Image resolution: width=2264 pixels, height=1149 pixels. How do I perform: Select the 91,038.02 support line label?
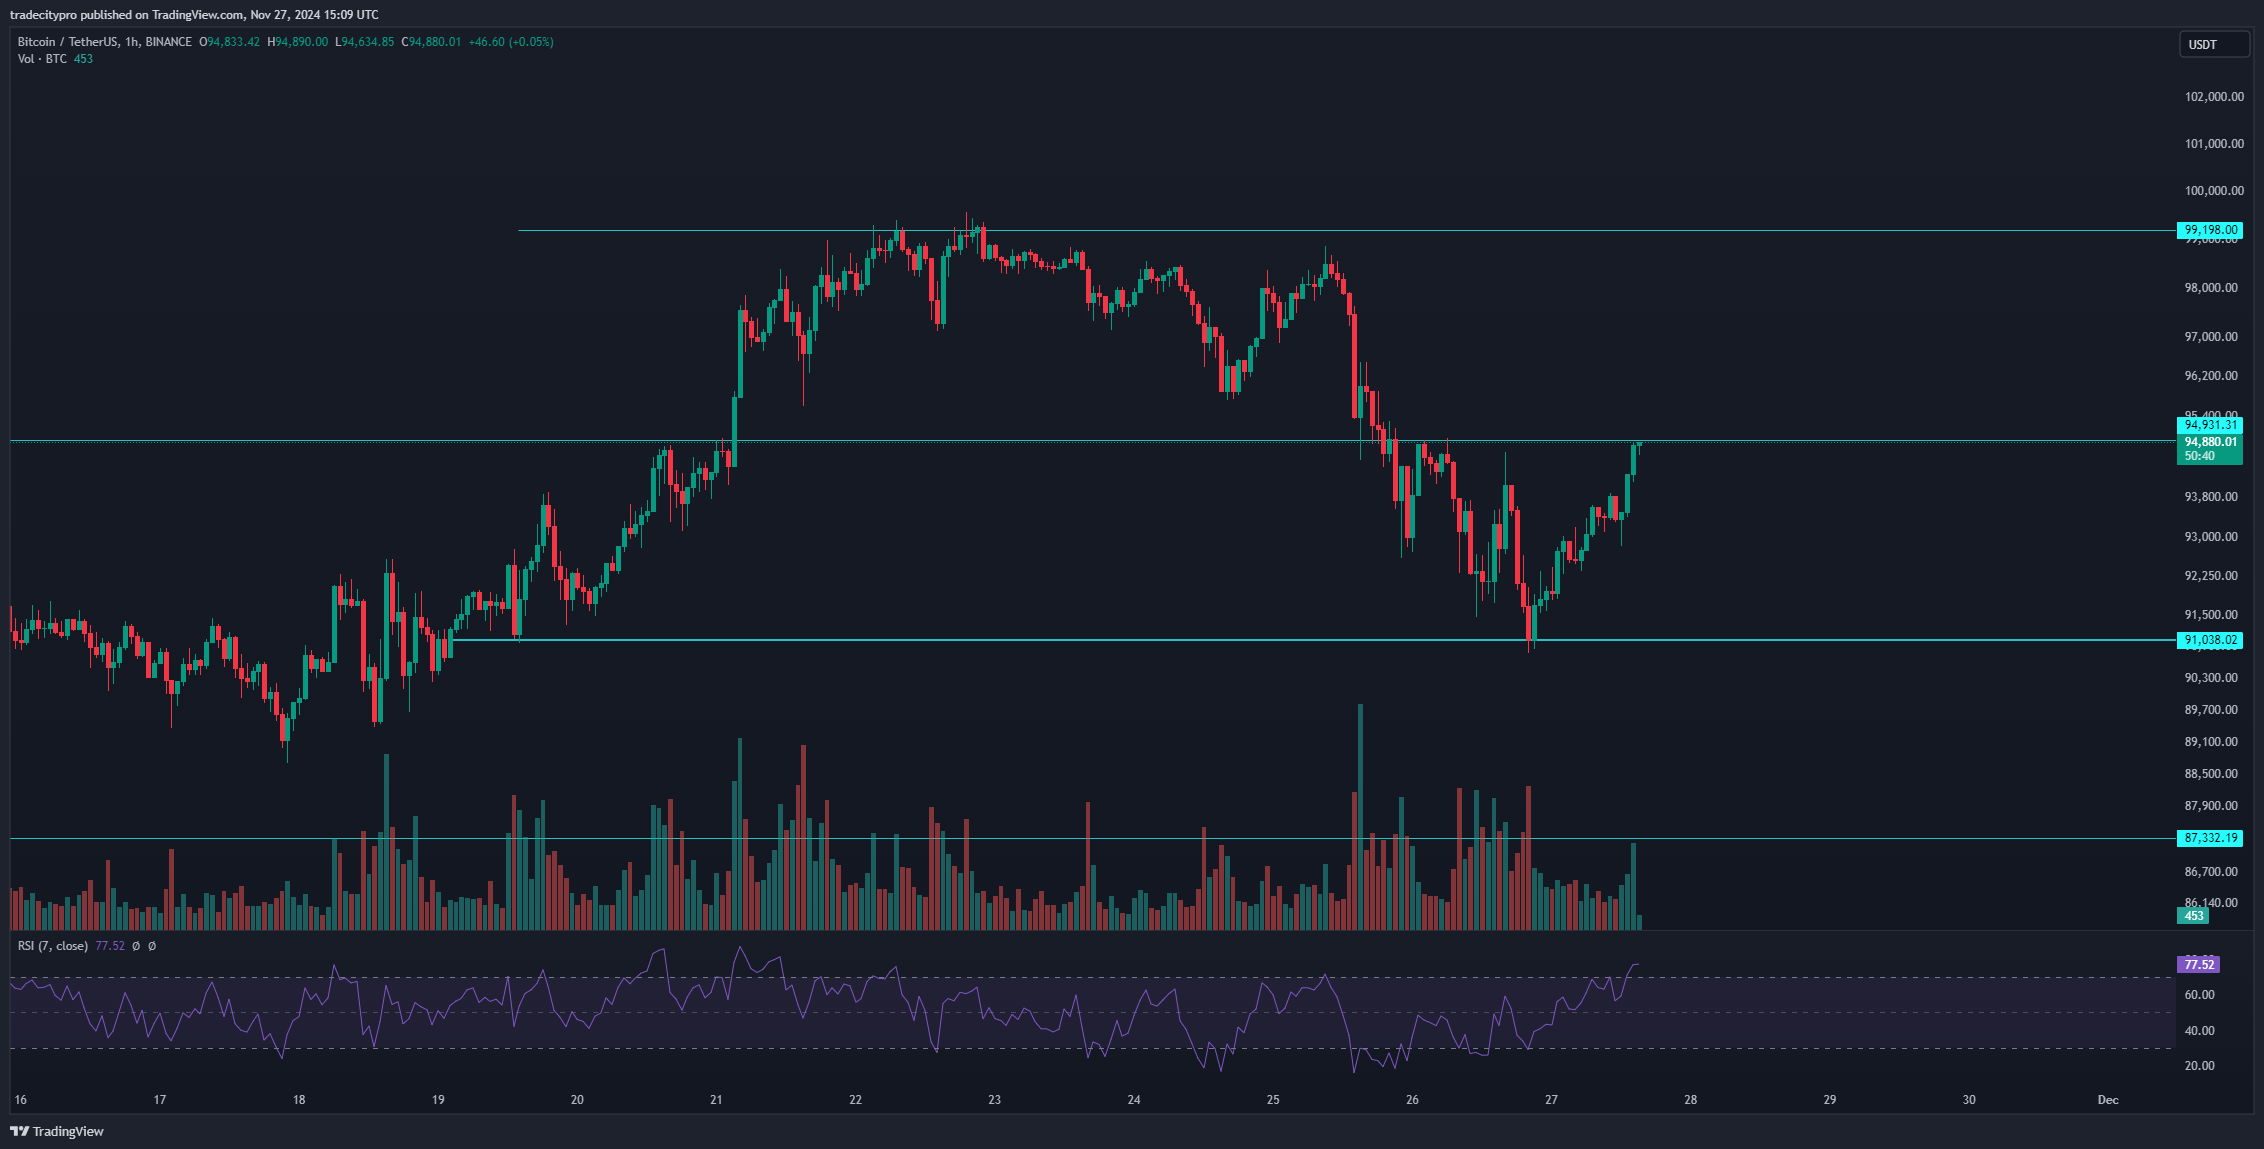(2210, 640)
